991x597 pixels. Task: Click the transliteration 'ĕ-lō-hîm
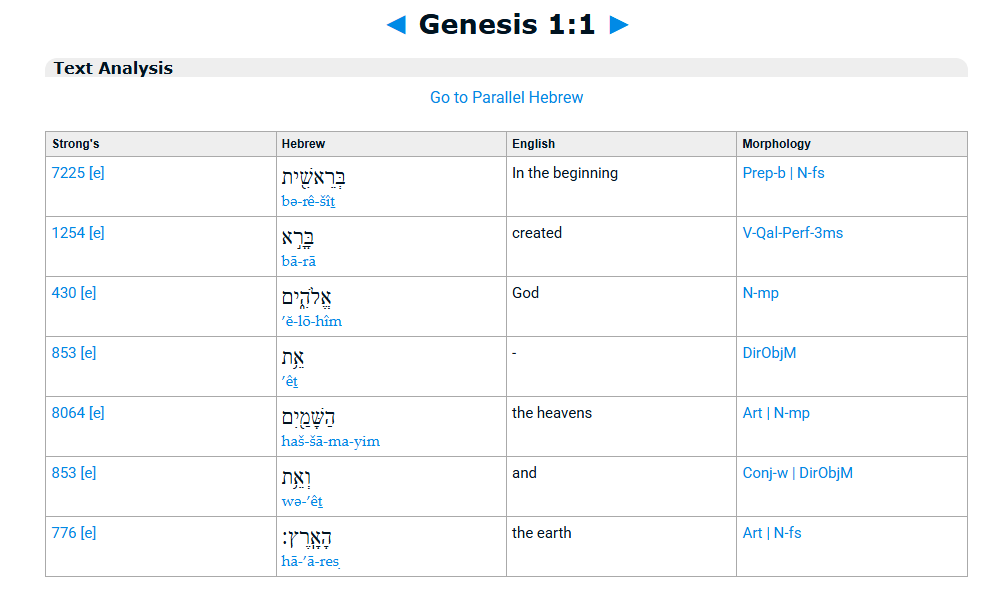312,321
